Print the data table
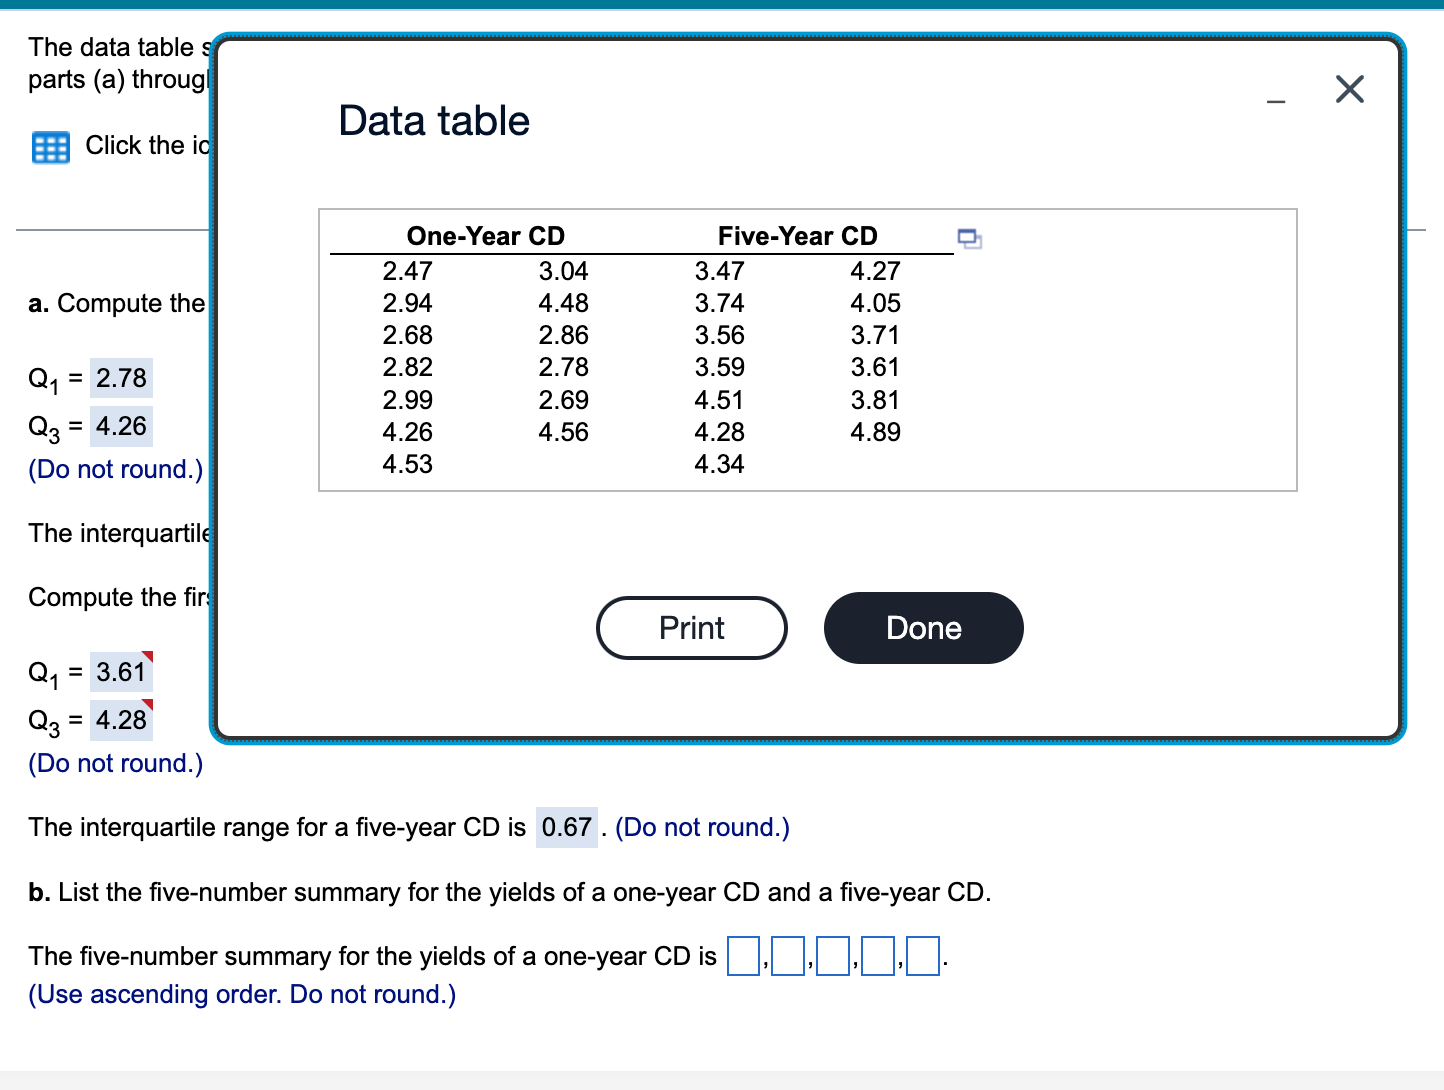Viewport: 1444px width, 1090px height. pyautogui.click(x=692, y=628)
